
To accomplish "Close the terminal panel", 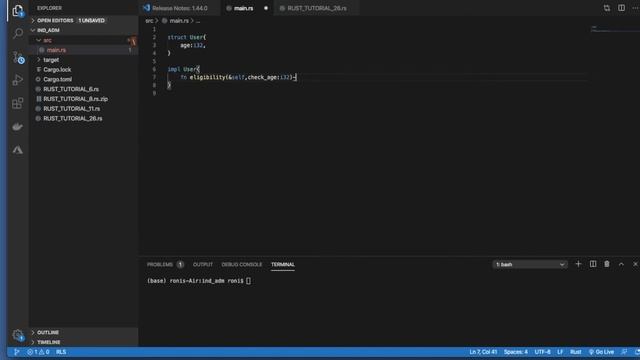I will pos(635,264).
